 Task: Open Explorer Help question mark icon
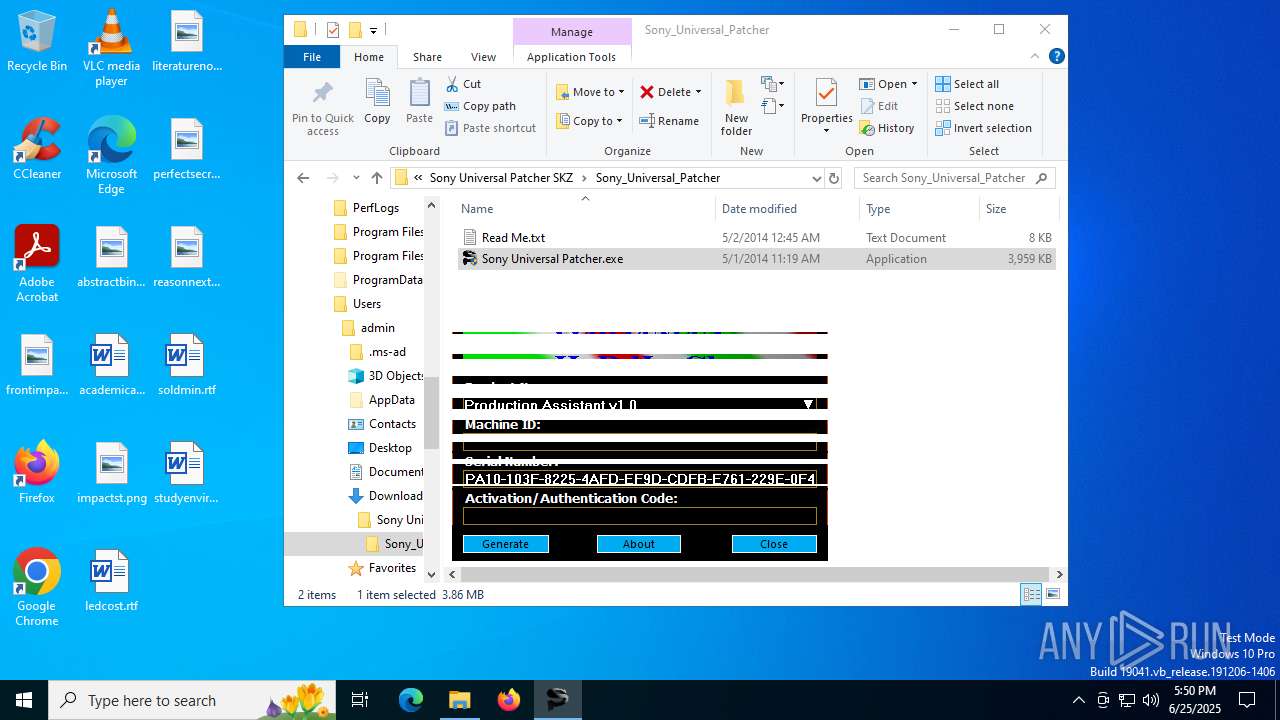pyautogui.click(x=1056, y=57)
